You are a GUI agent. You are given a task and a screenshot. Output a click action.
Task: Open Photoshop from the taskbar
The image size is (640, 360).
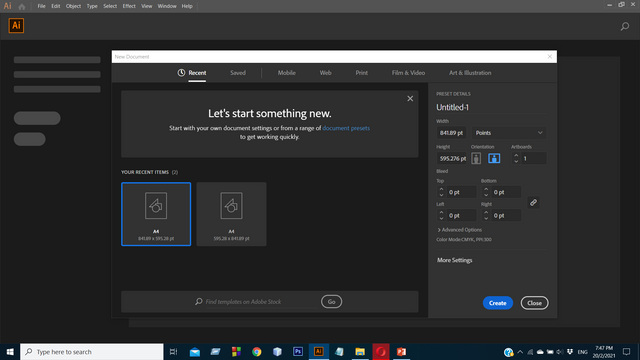[298, 351]
